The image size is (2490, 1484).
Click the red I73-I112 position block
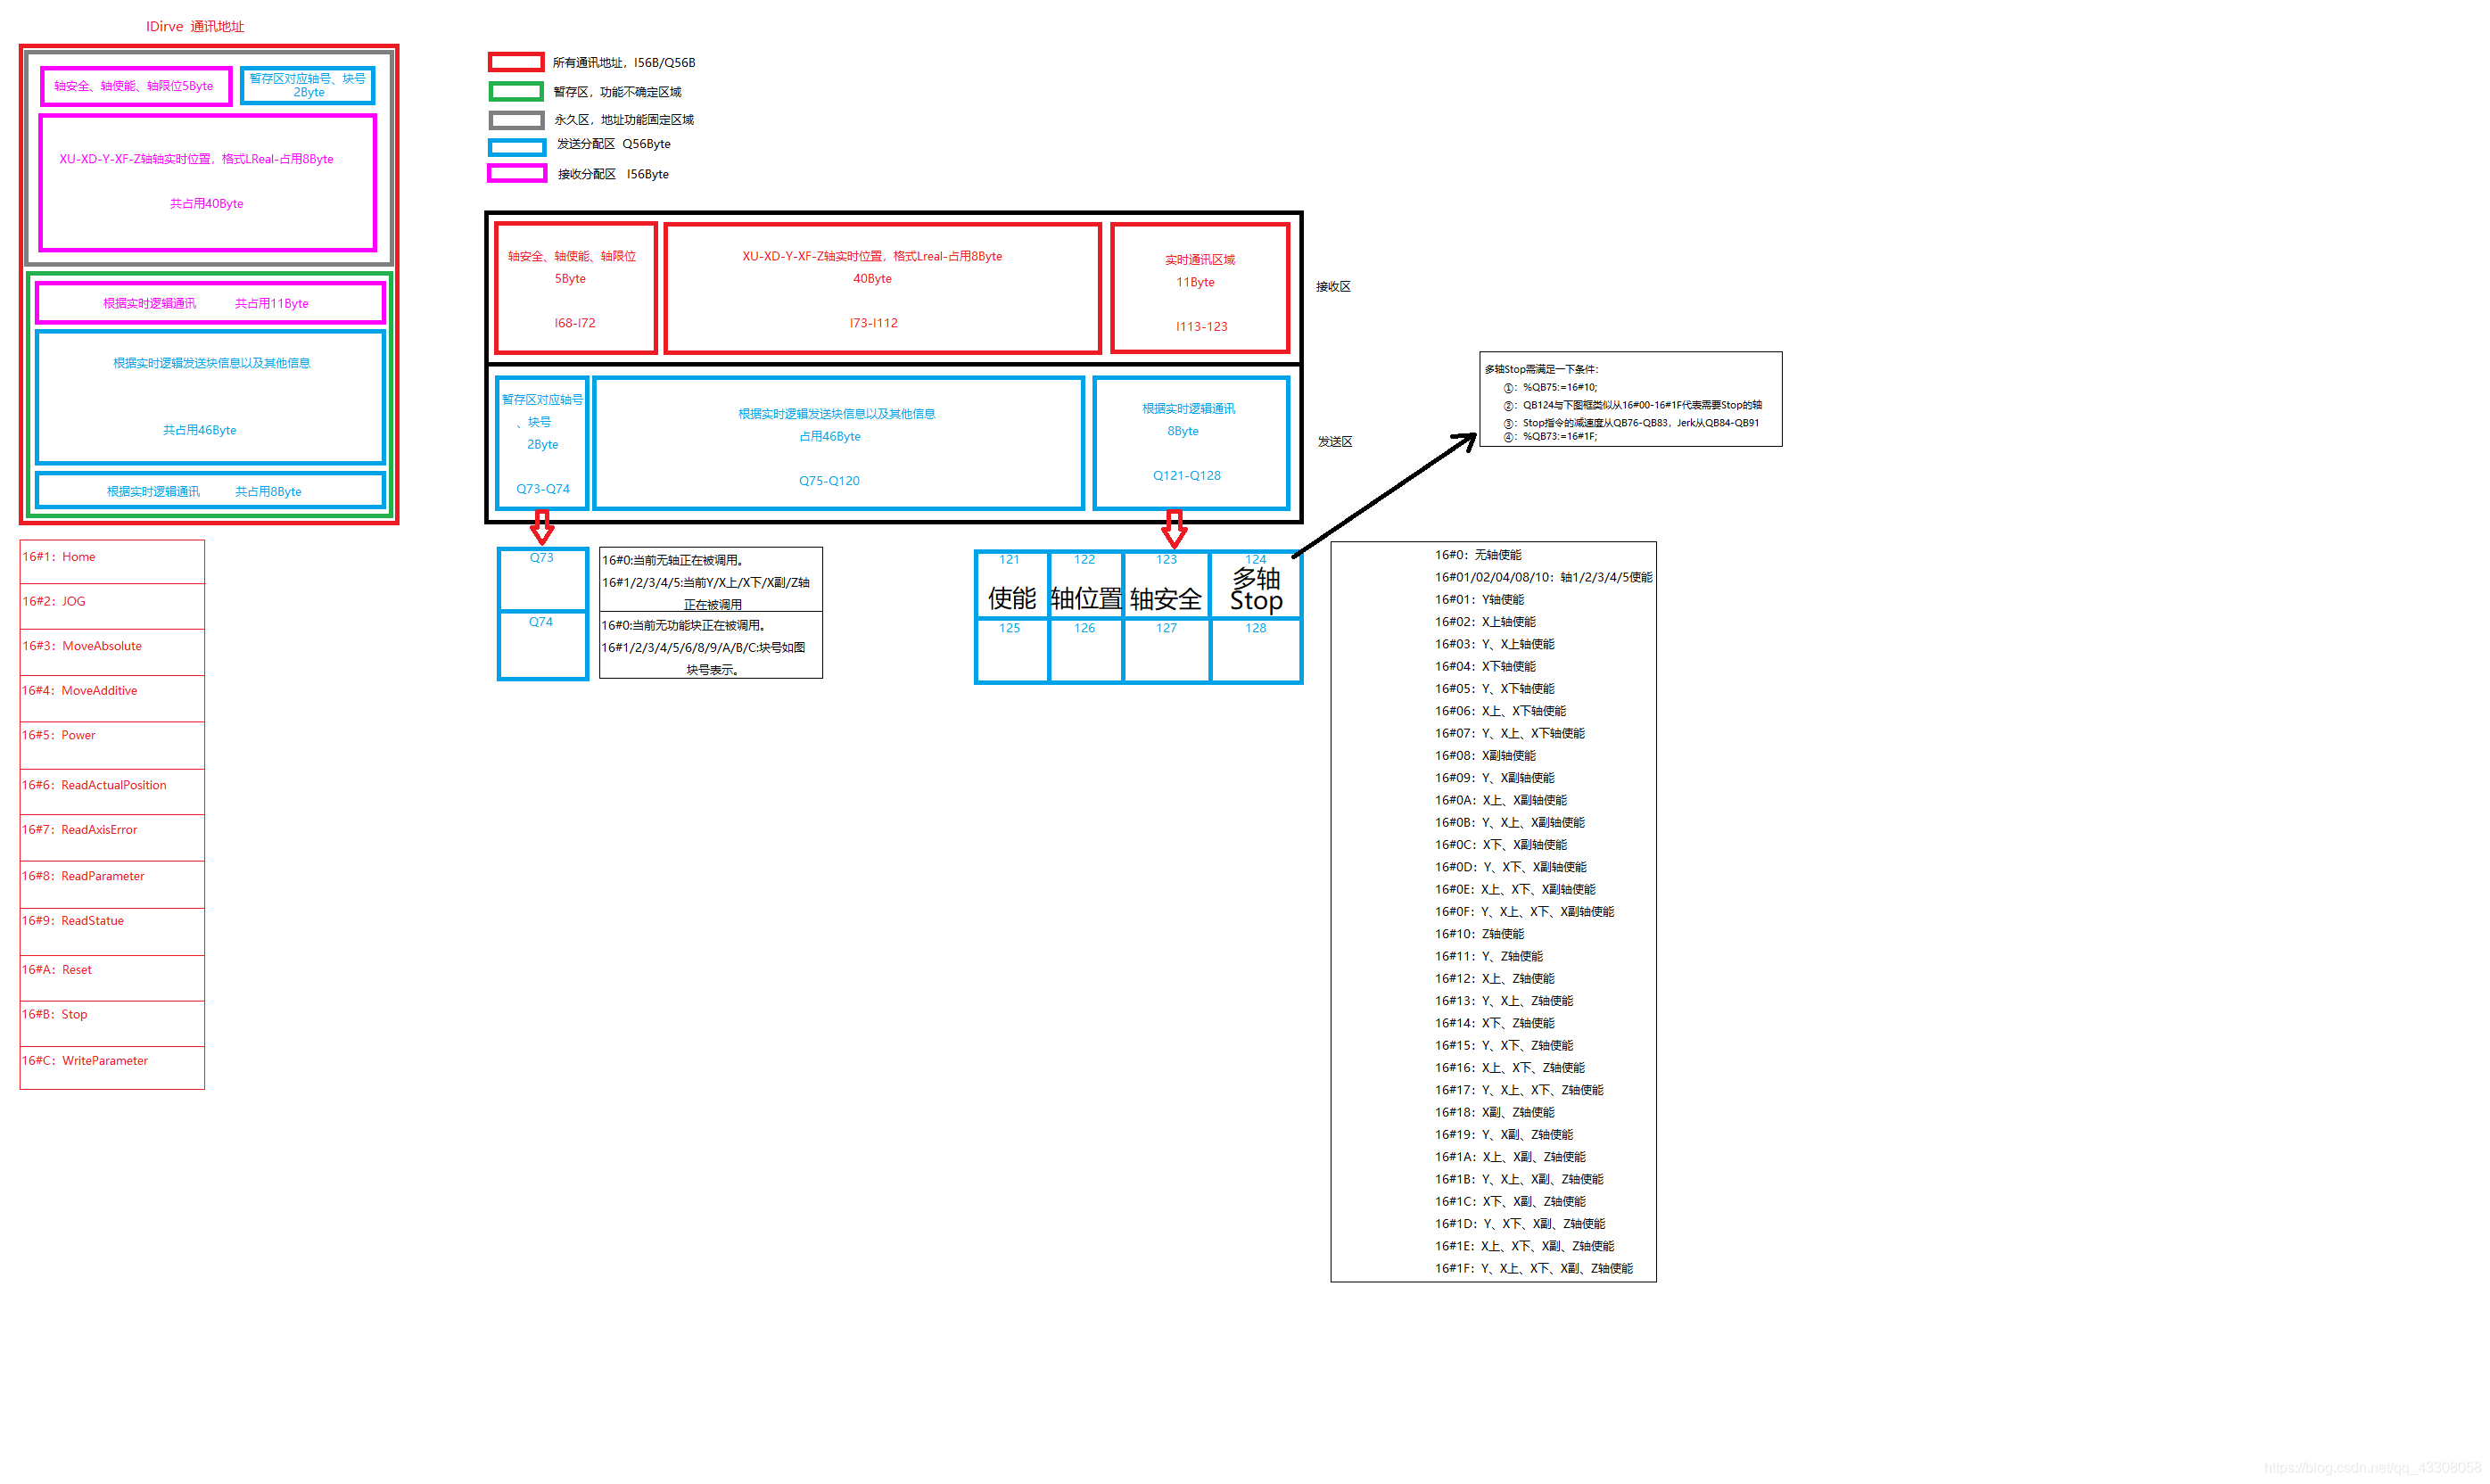point(881,288)
